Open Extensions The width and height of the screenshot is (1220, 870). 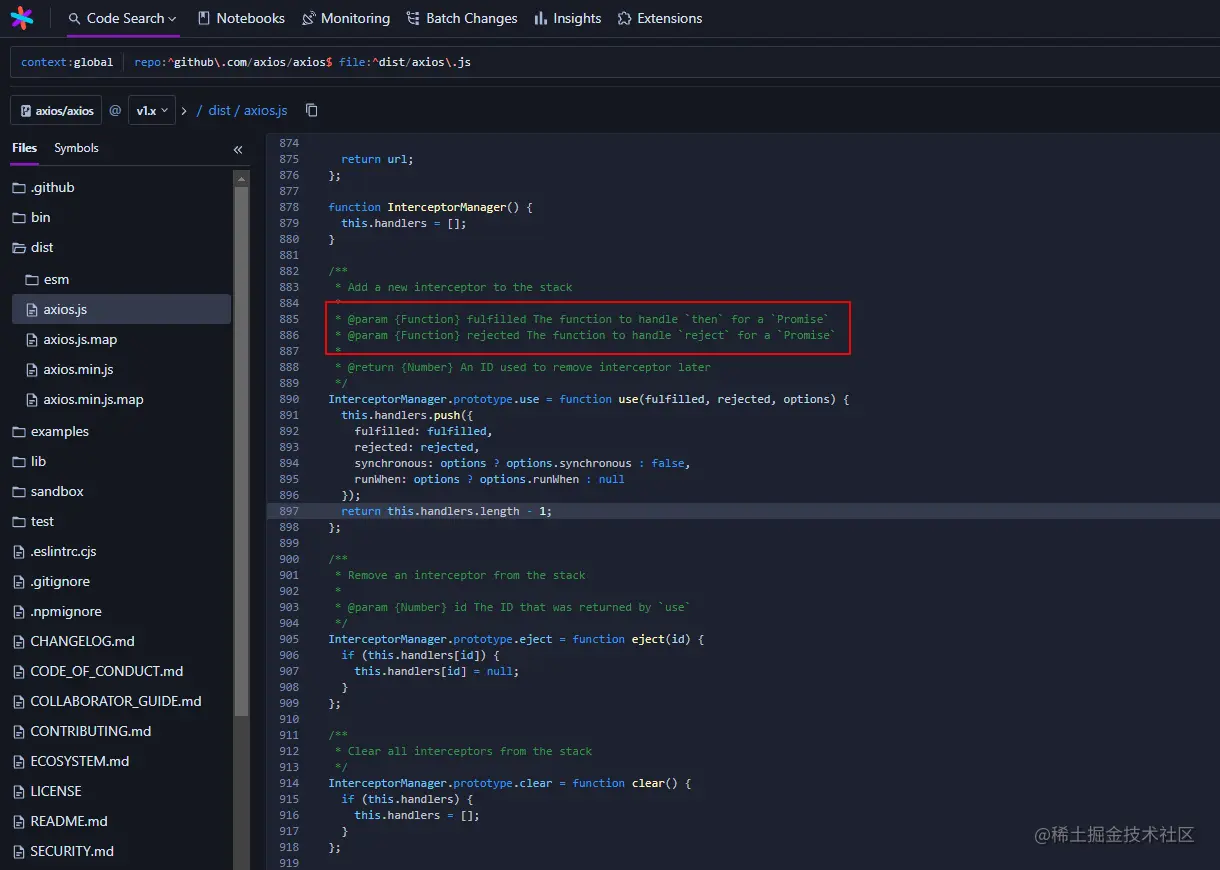click(x=660, y=18)
